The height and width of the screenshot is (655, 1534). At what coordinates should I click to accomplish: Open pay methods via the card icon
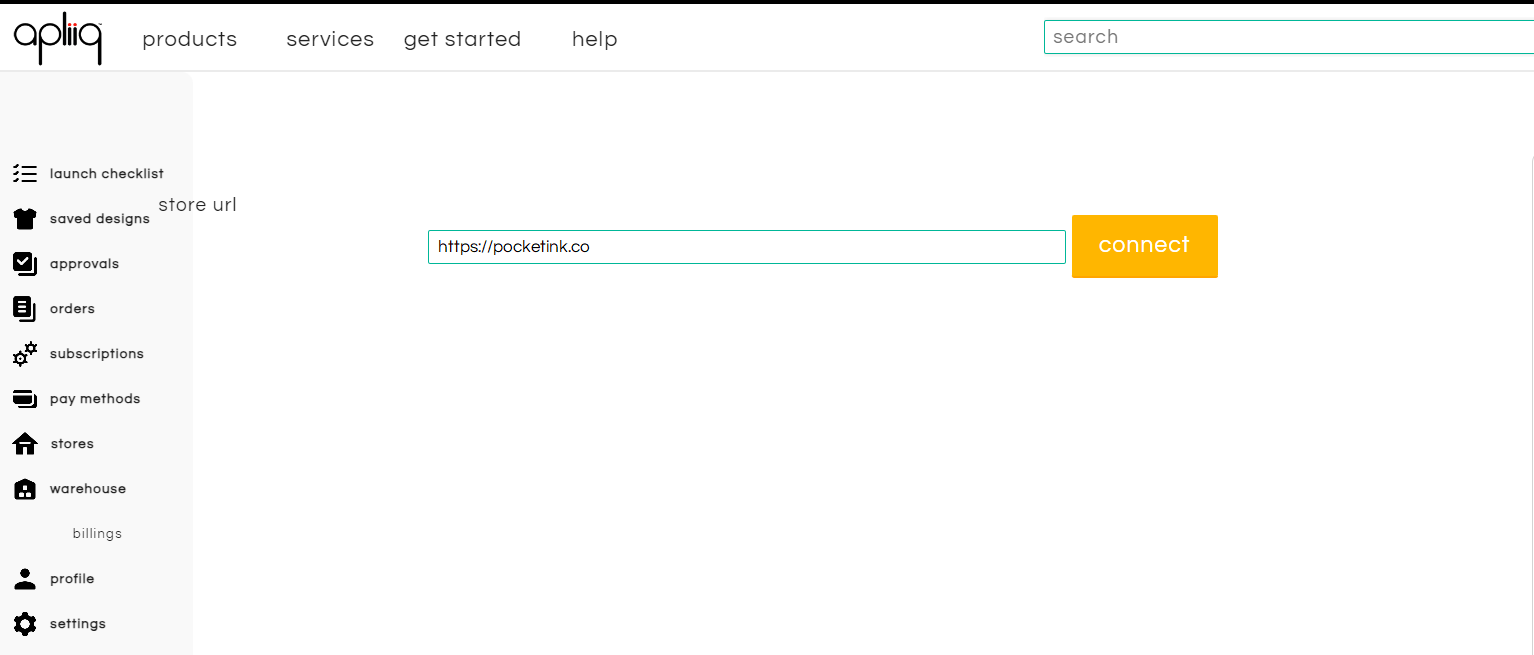(24, 398)
